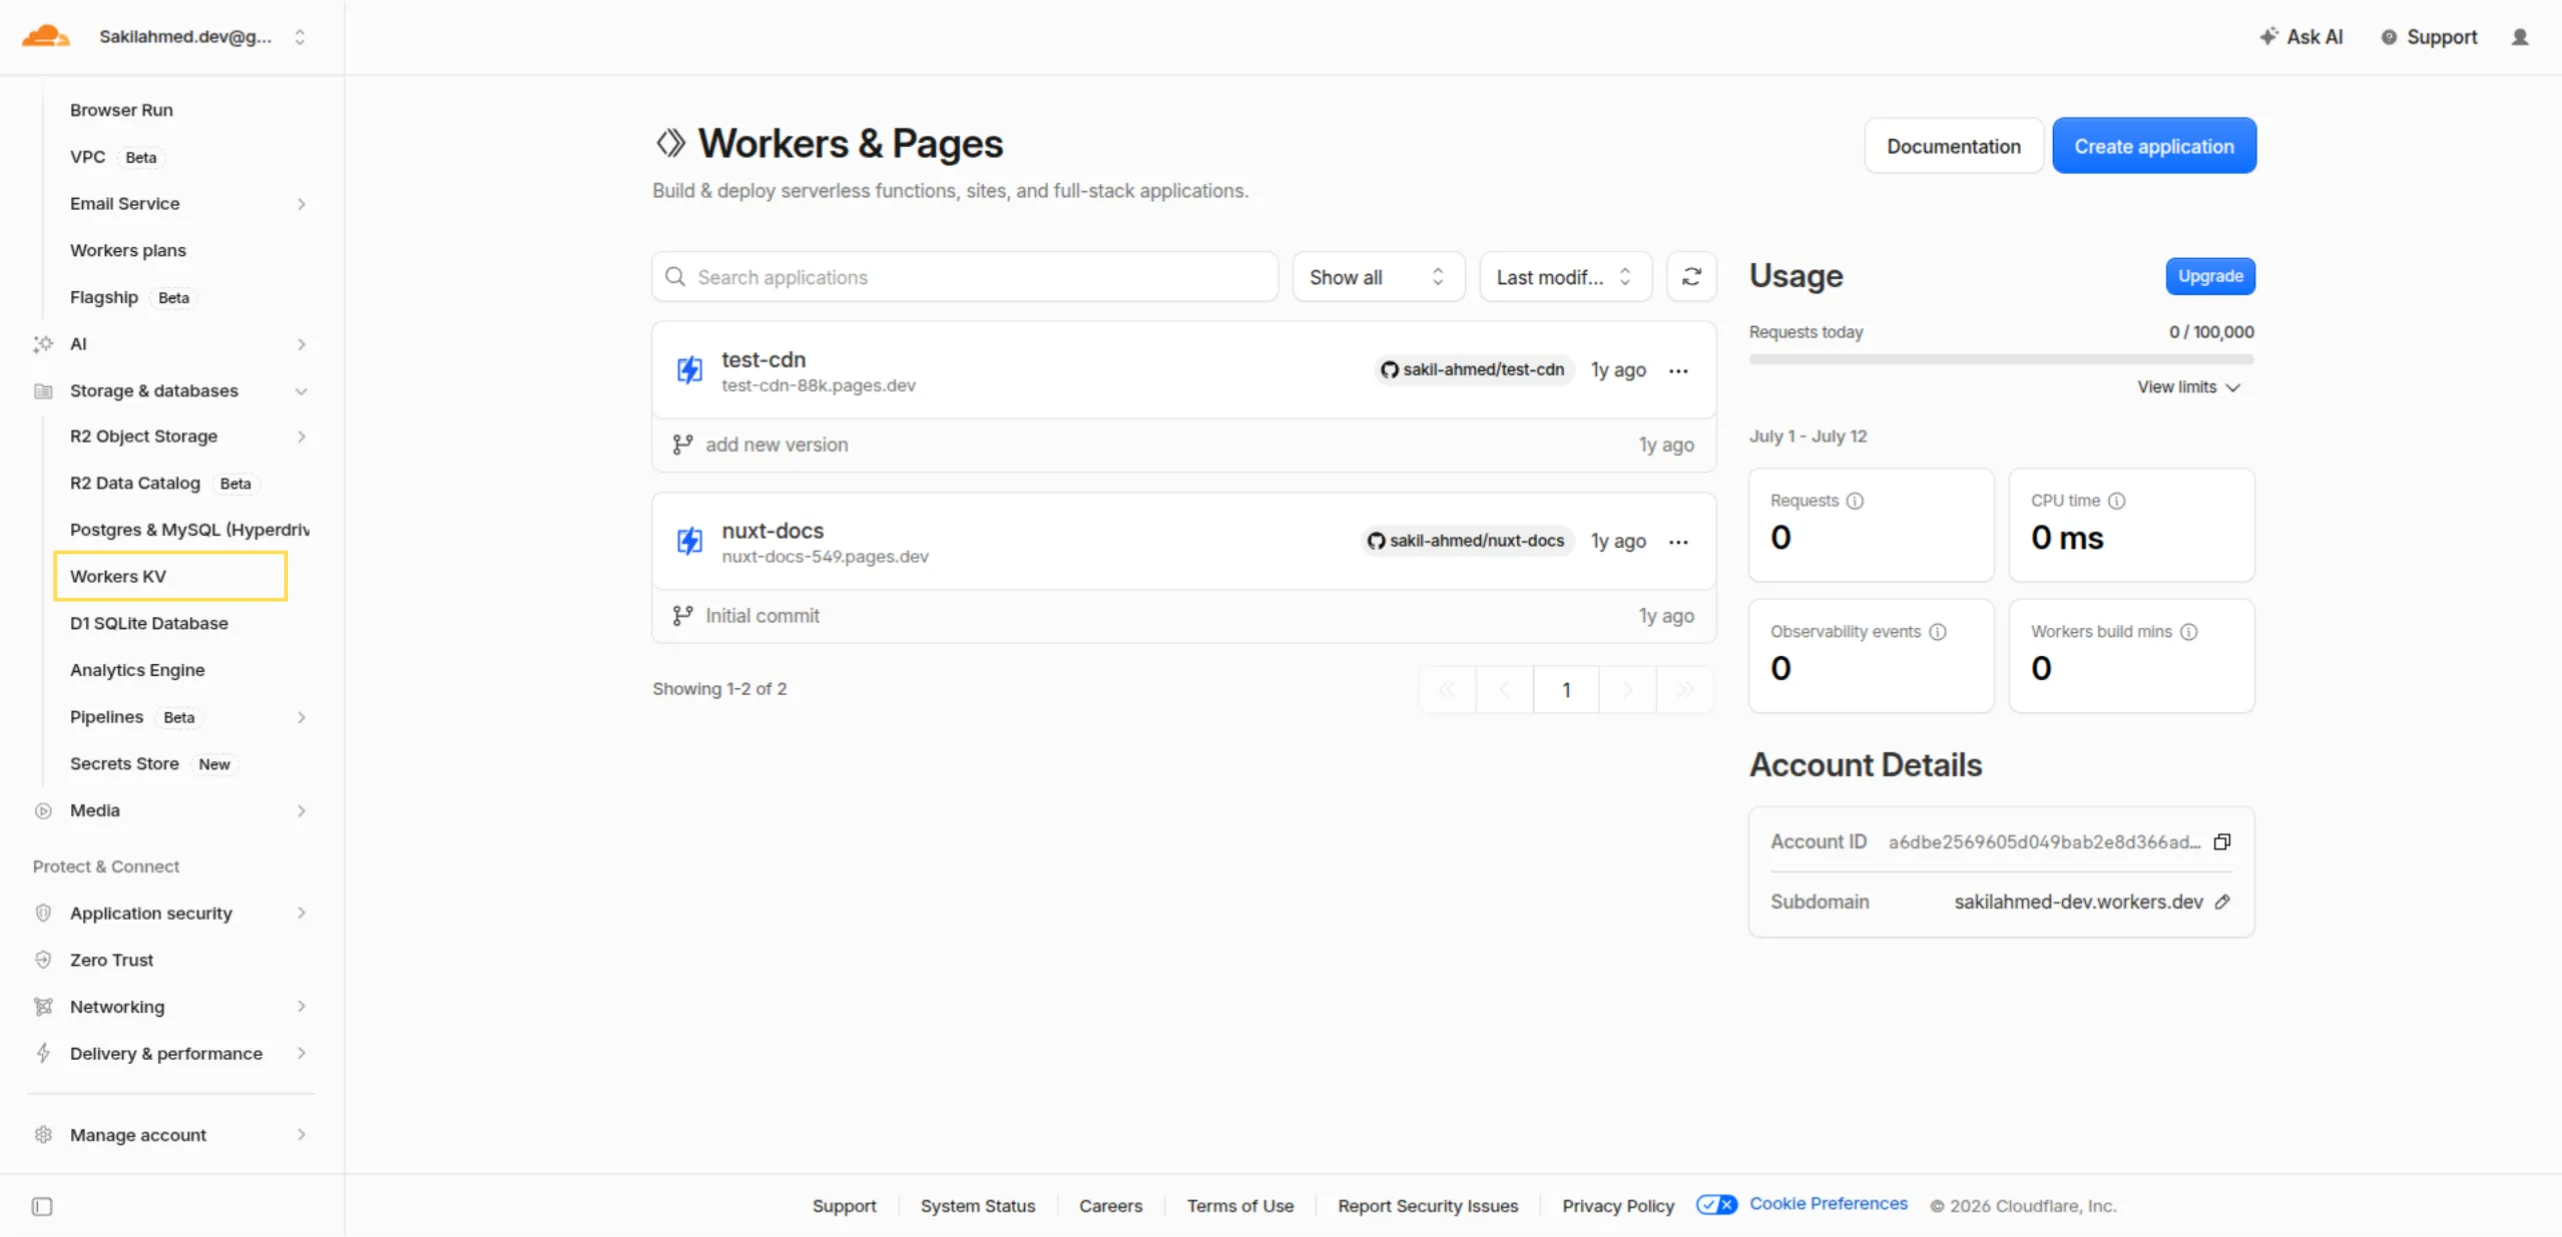Click the Requests info icon
Viewport: 2562px width, 1237px height.
tap(1854, 501)
